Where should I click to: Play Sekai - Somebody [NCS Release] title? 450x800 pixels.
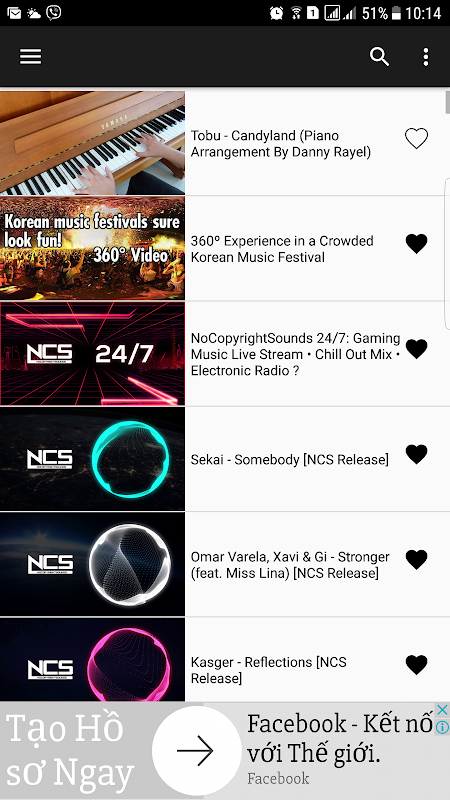[x=289, y=459]
